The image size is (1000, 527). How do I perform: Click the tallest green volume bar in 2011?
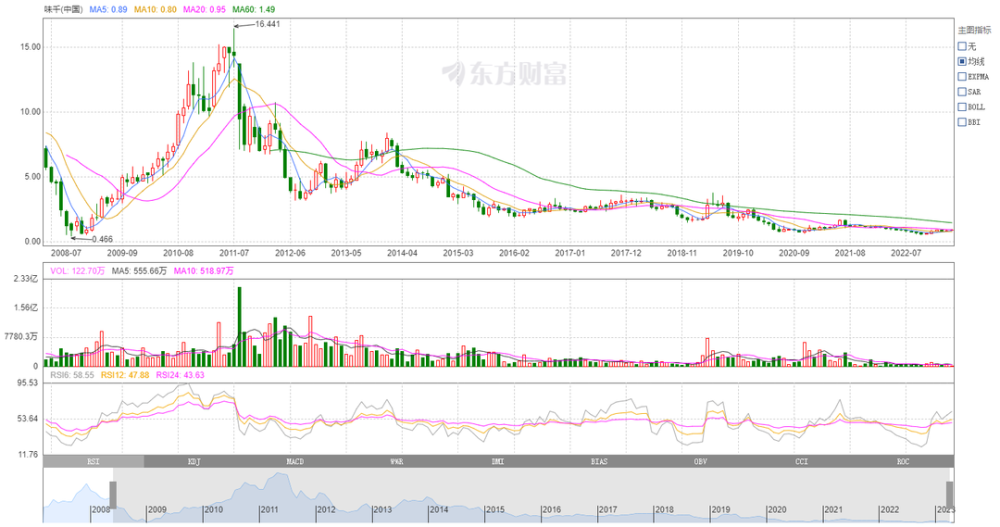[240, 327]
